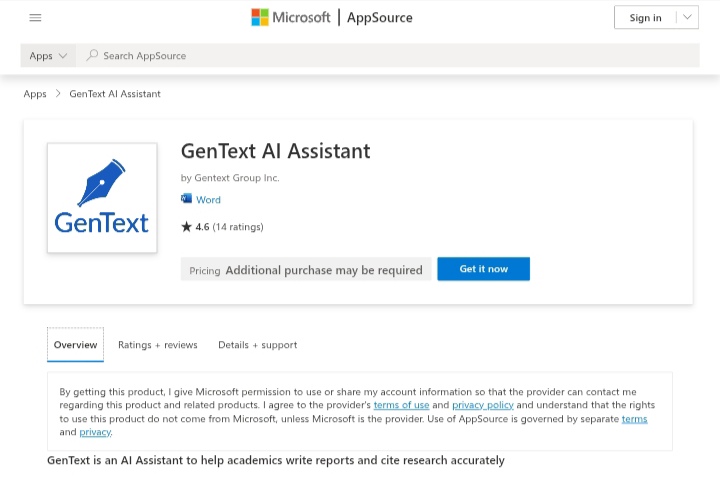Click the breadcrumb chevron separator
The image size is (720, 478).
pos(58,93)
